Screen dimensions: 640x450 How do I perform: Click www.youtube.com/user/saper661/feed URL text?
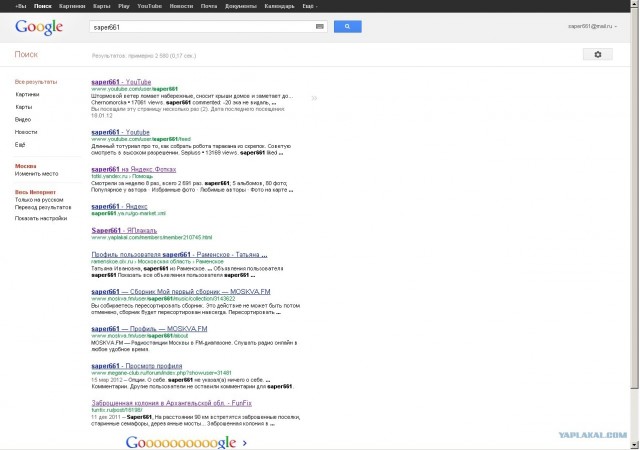coord(141,139)
